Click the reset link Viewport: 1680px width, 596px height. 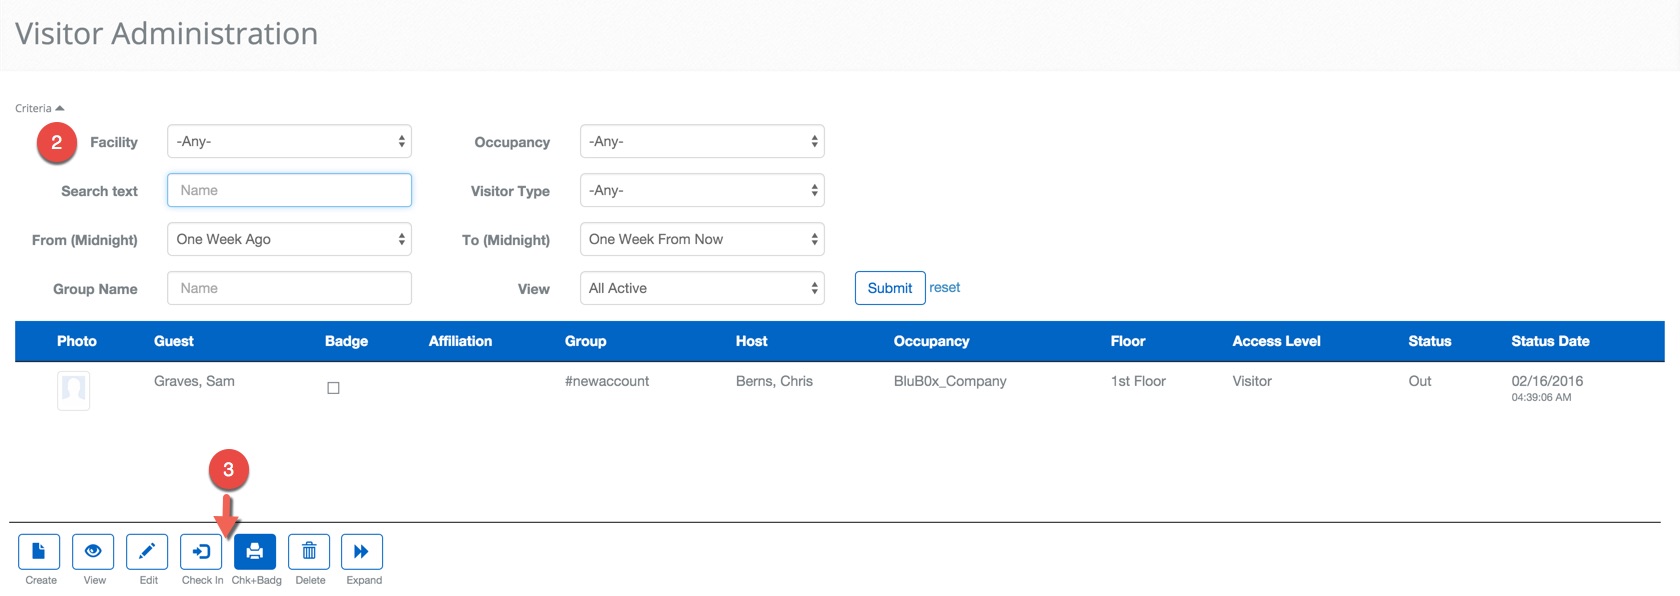click(945, 288)
